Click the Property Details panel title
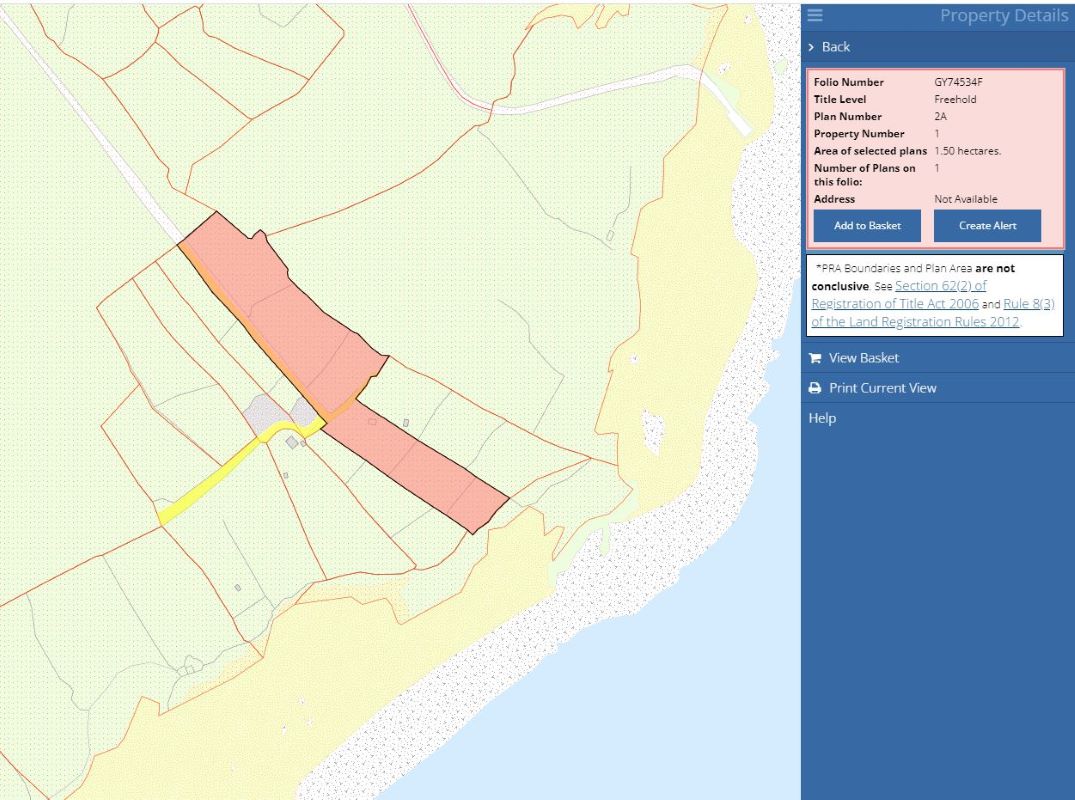 click(1003, 16)
